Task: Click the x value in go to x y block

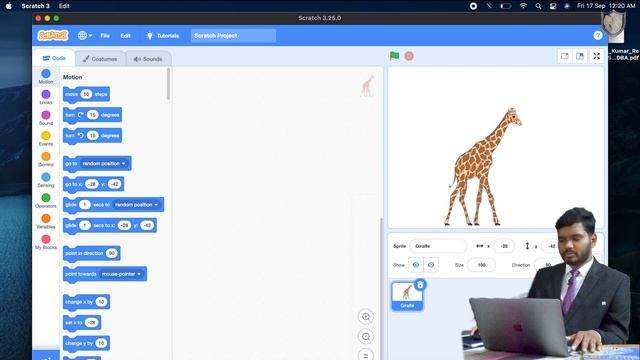Action: click(x=92, y=184)
